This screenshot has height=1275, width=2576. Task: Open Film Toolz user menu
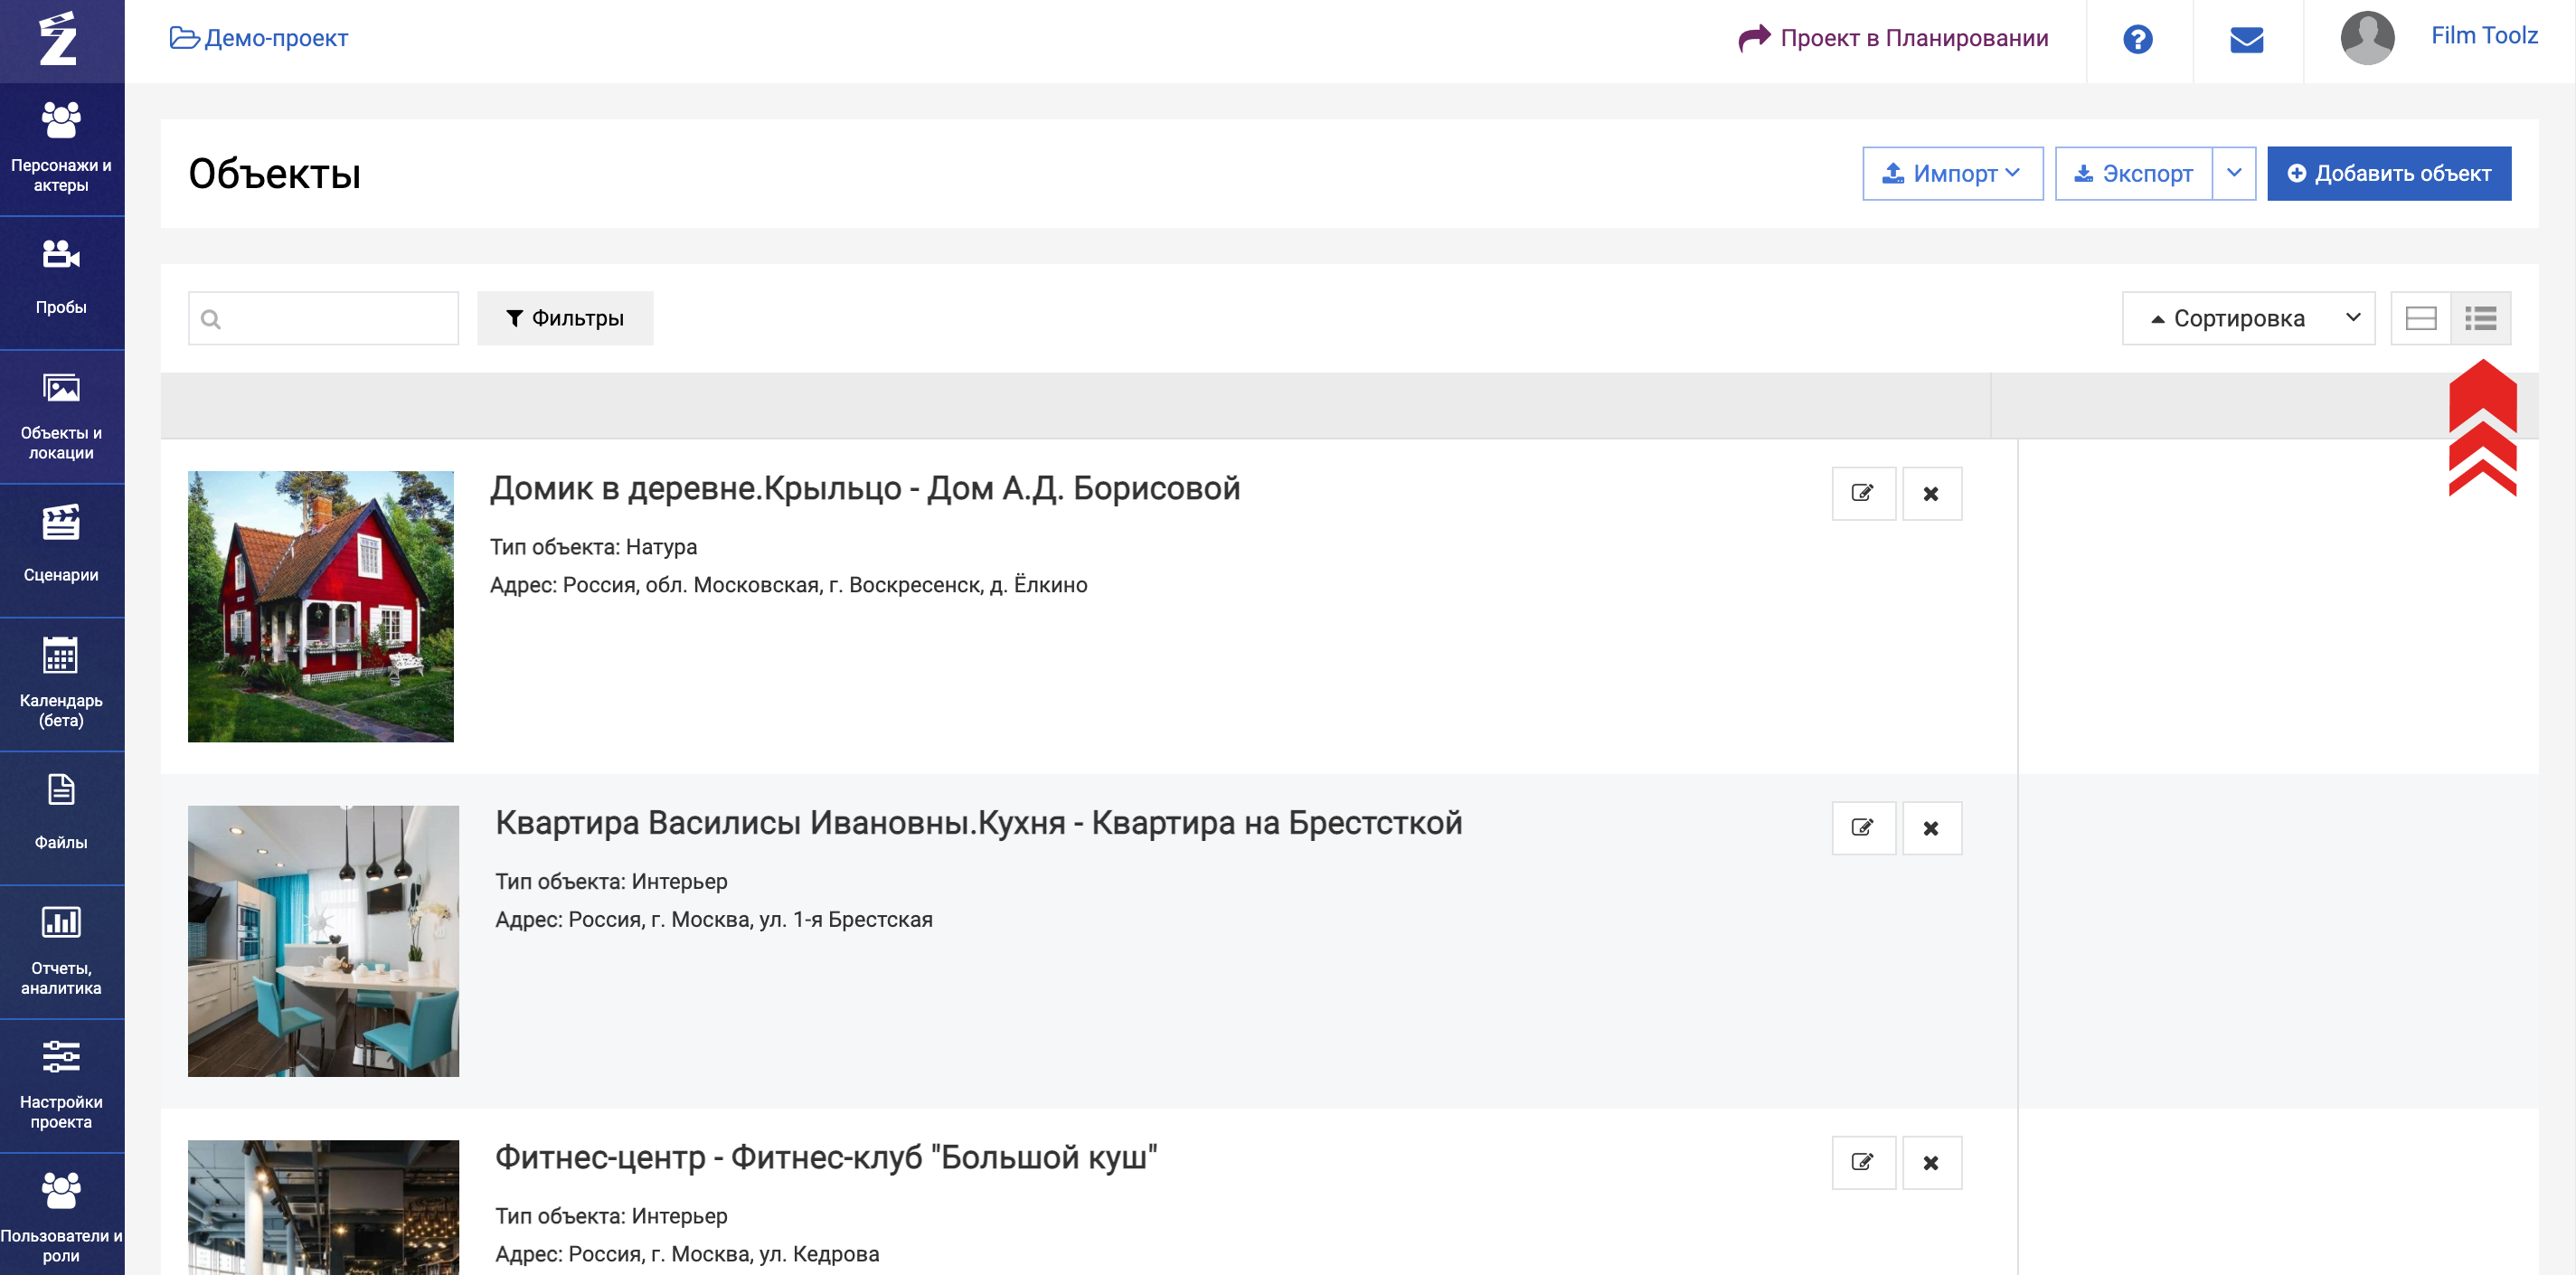point(2484,36)
